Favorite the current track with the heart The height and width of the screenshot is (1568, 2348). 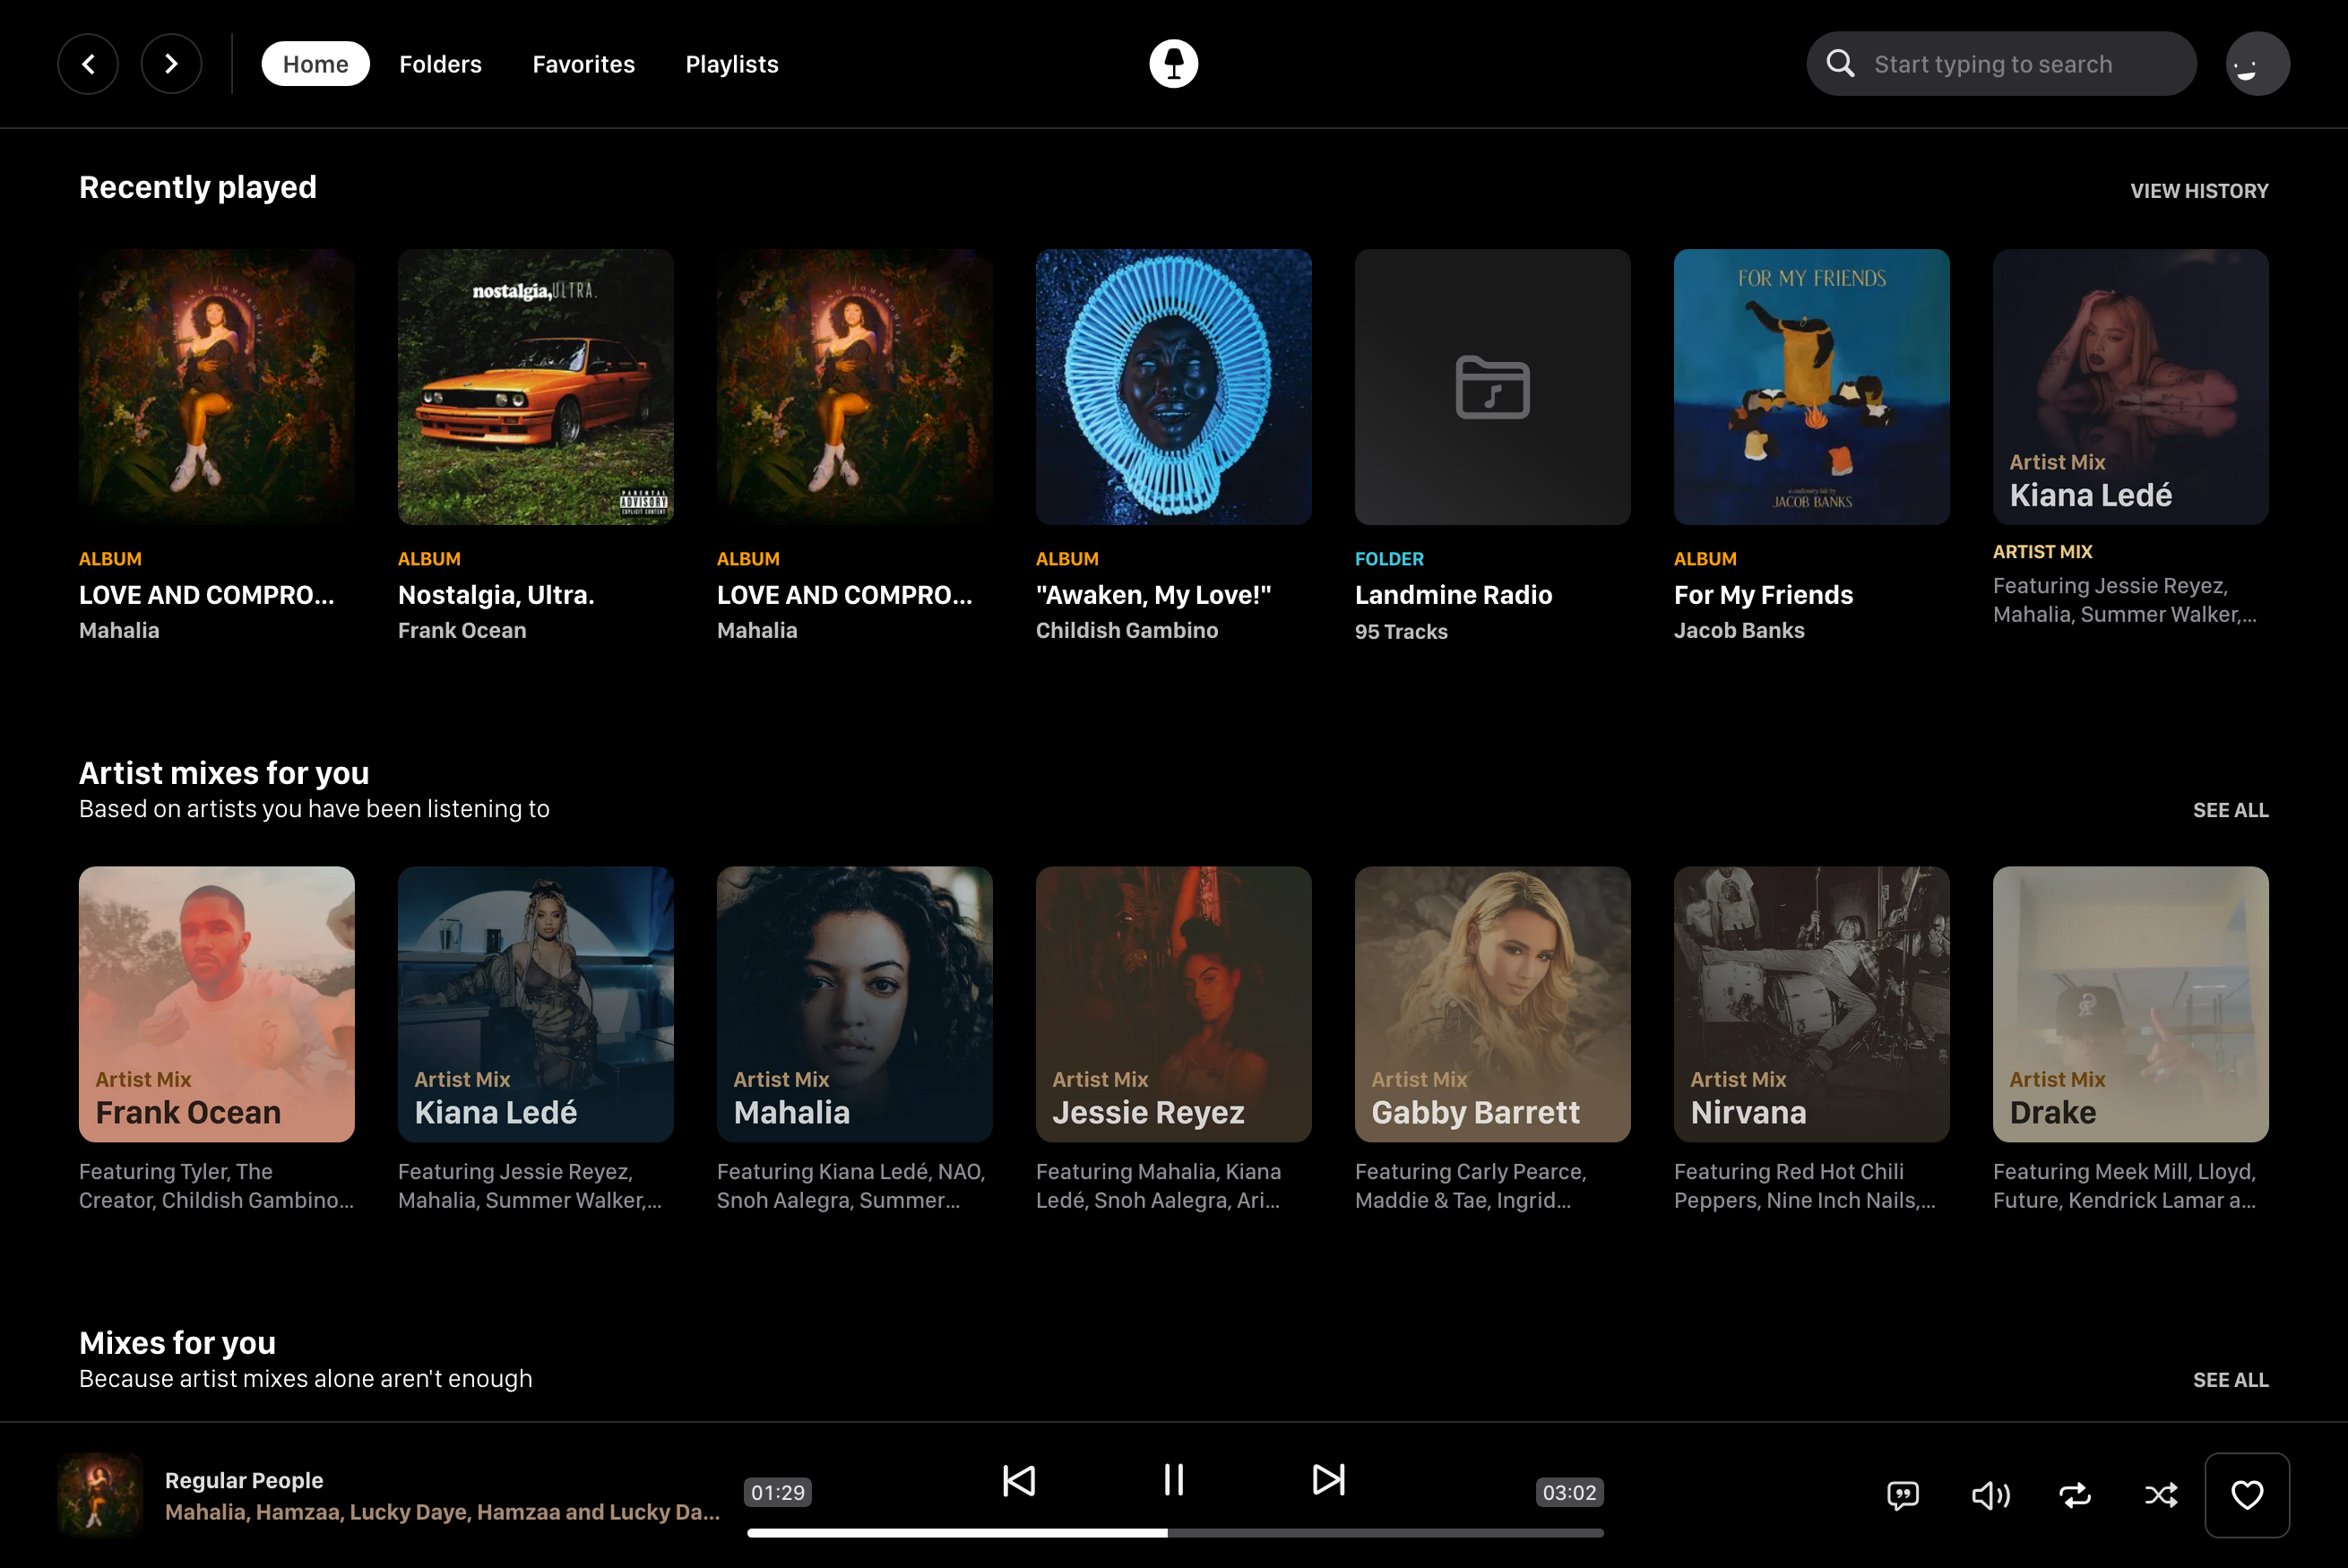coord(2247,1495)
